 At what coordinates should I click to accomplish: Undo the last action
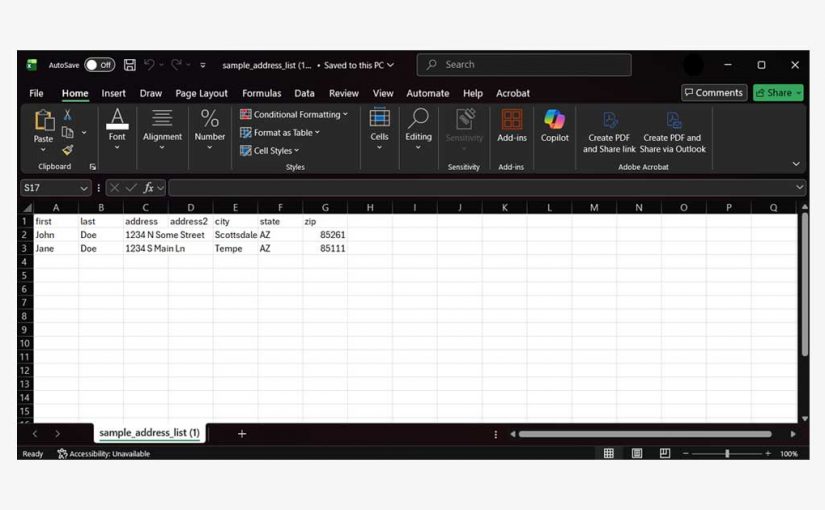click(149, 65)
